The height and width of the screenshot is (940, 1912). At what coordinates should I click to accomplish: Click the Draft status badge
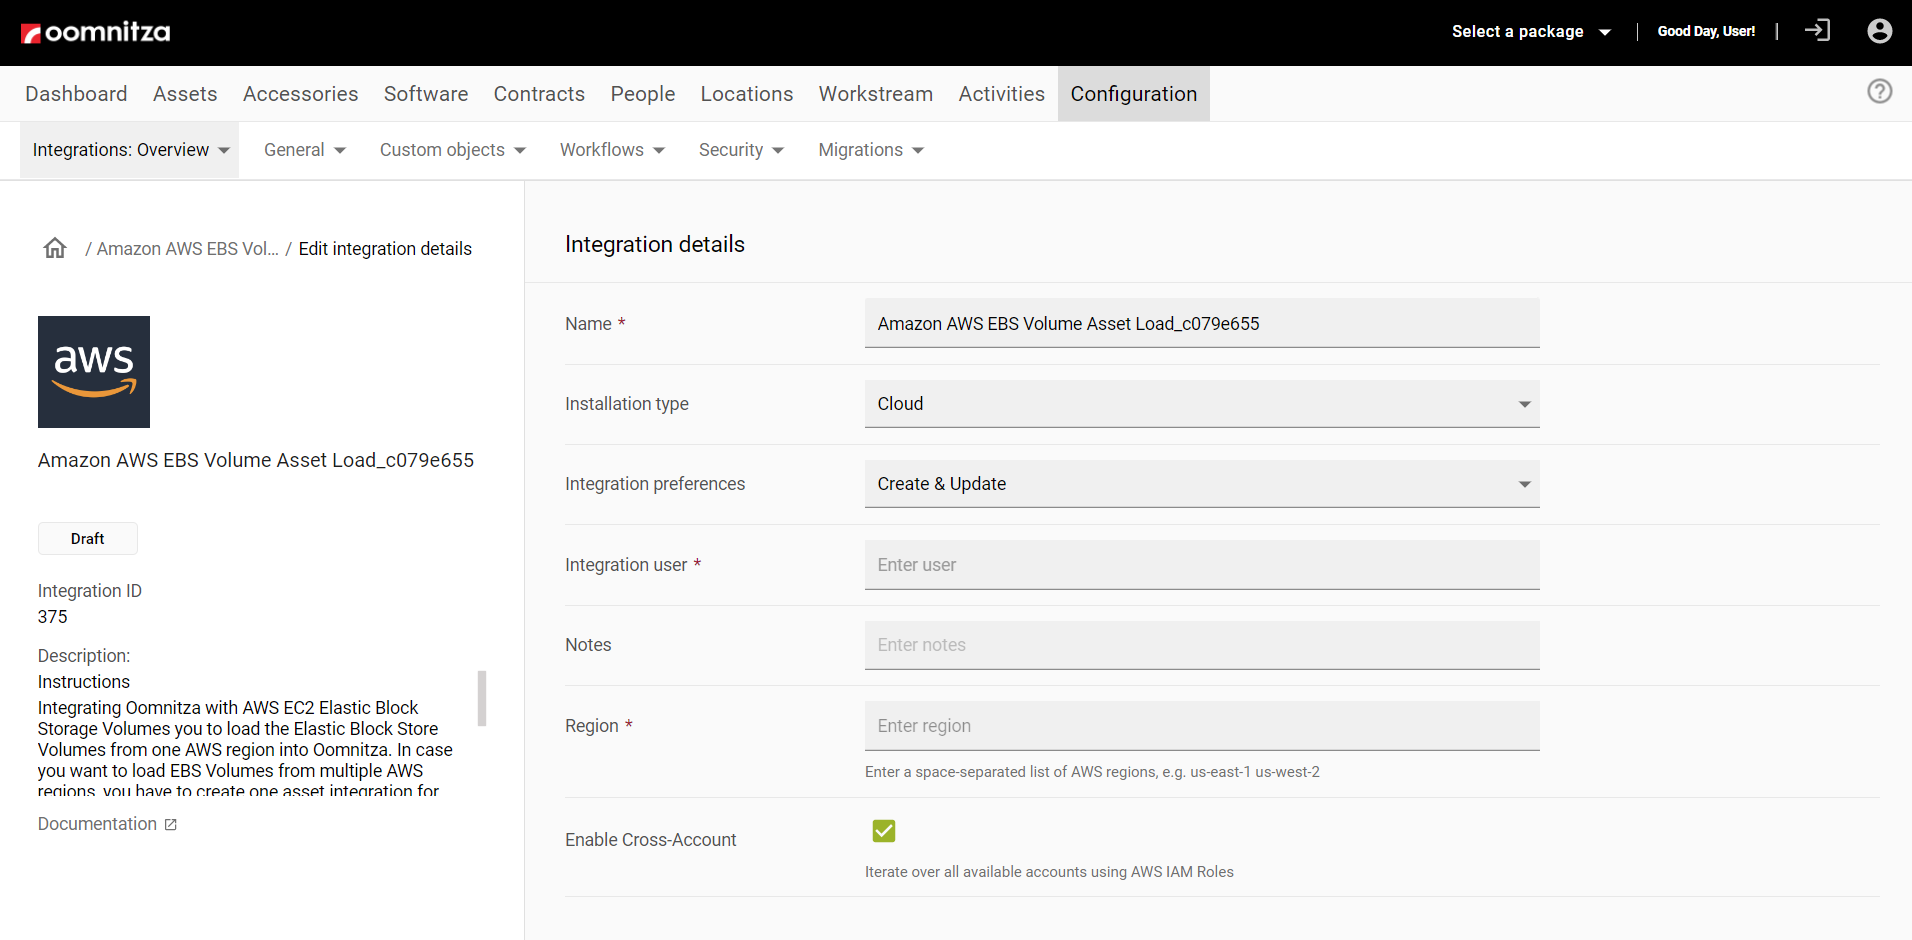(88, 539)
